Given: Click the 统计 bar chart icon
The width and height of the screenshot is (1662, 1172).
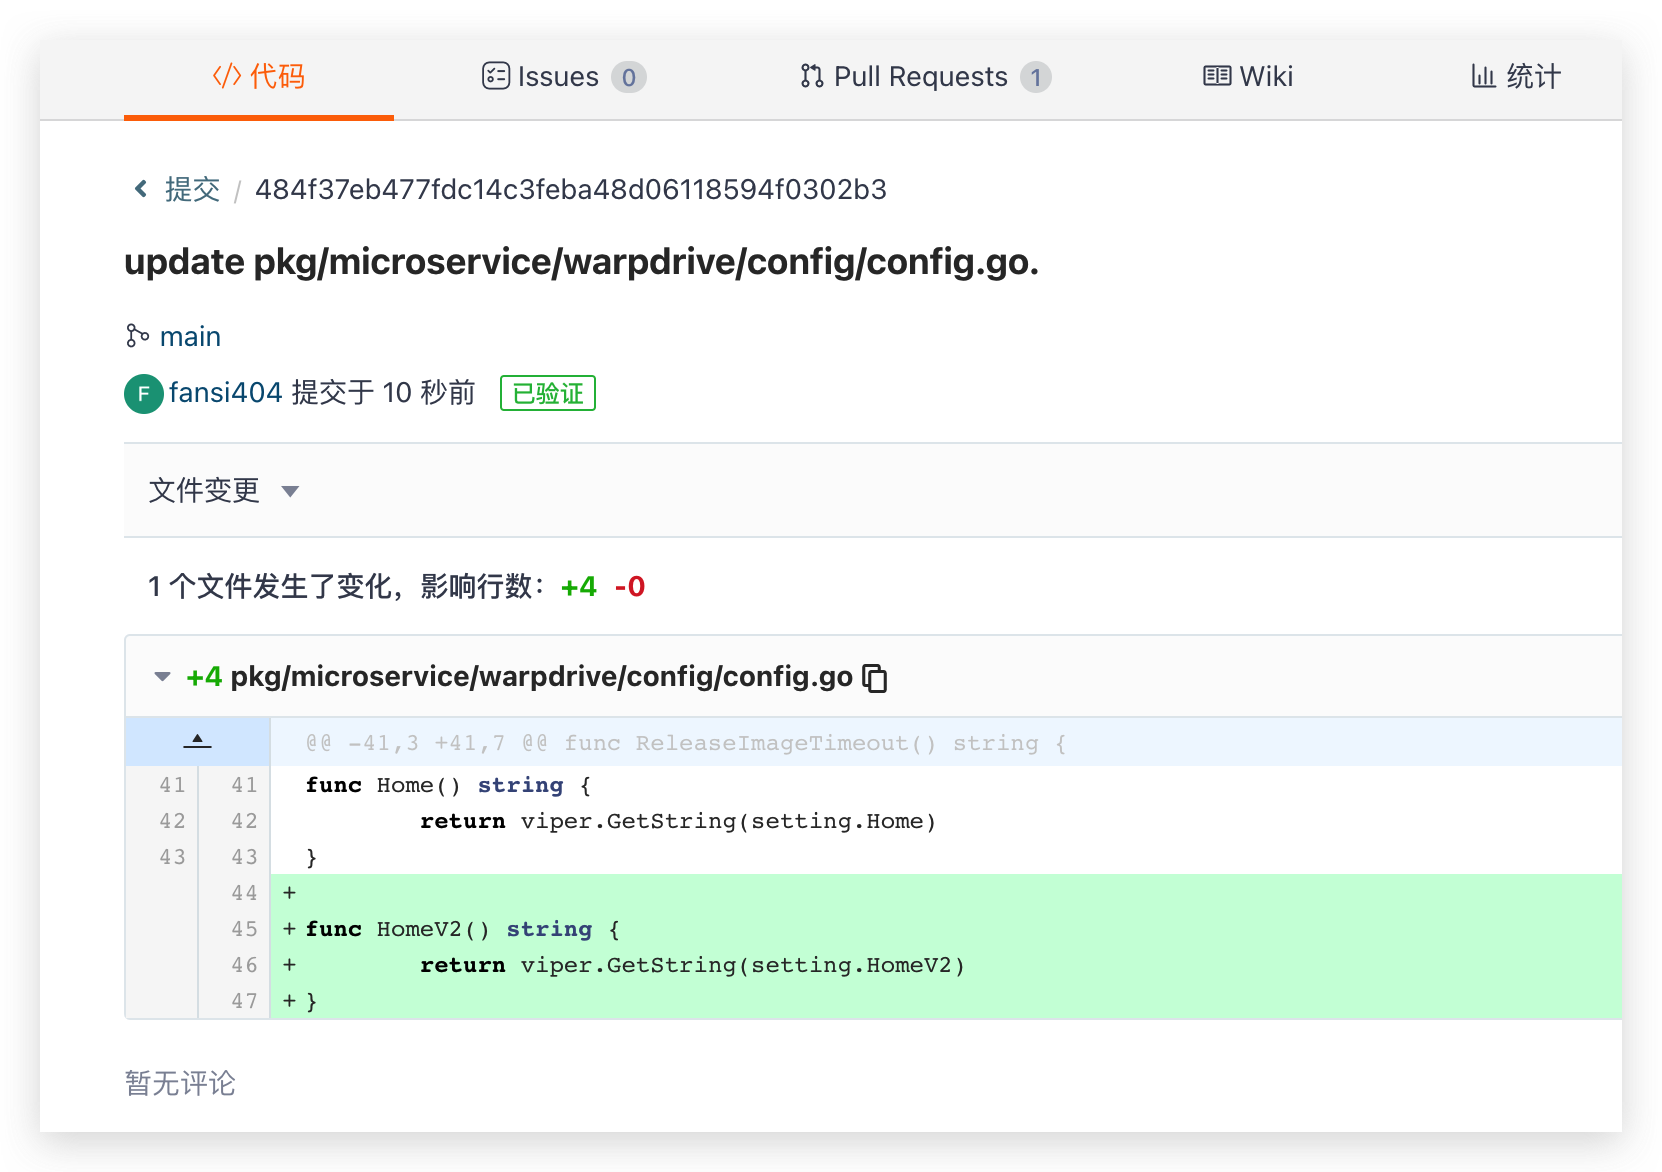Looking at the screenshot, I should pos(1483,76).
